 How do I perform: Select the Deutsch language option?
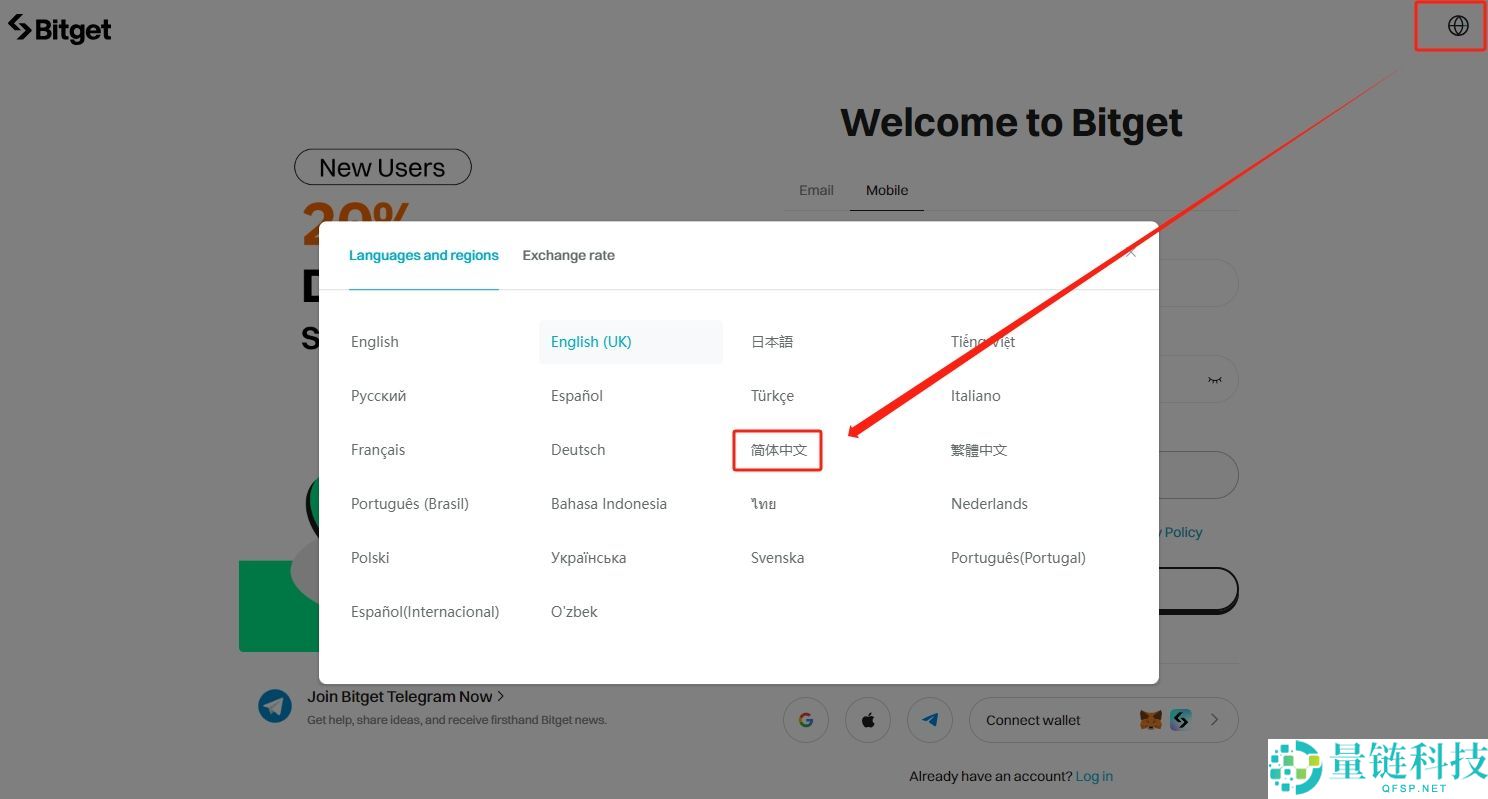tap(578, 449)
